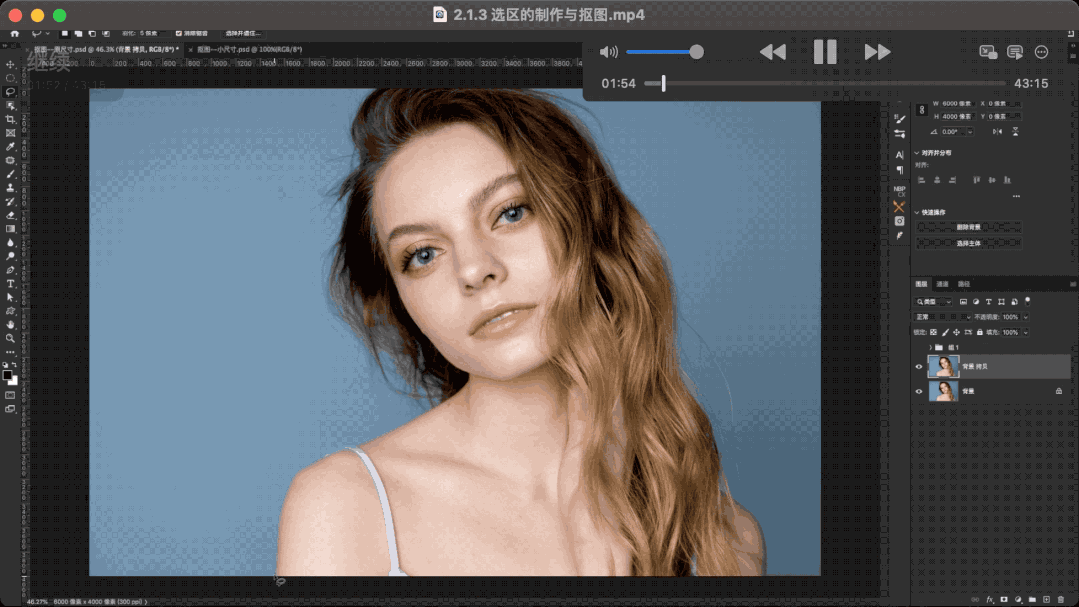Open the rotation angle dropdown
Viewport: 1079px width, 607px height.
970,131
